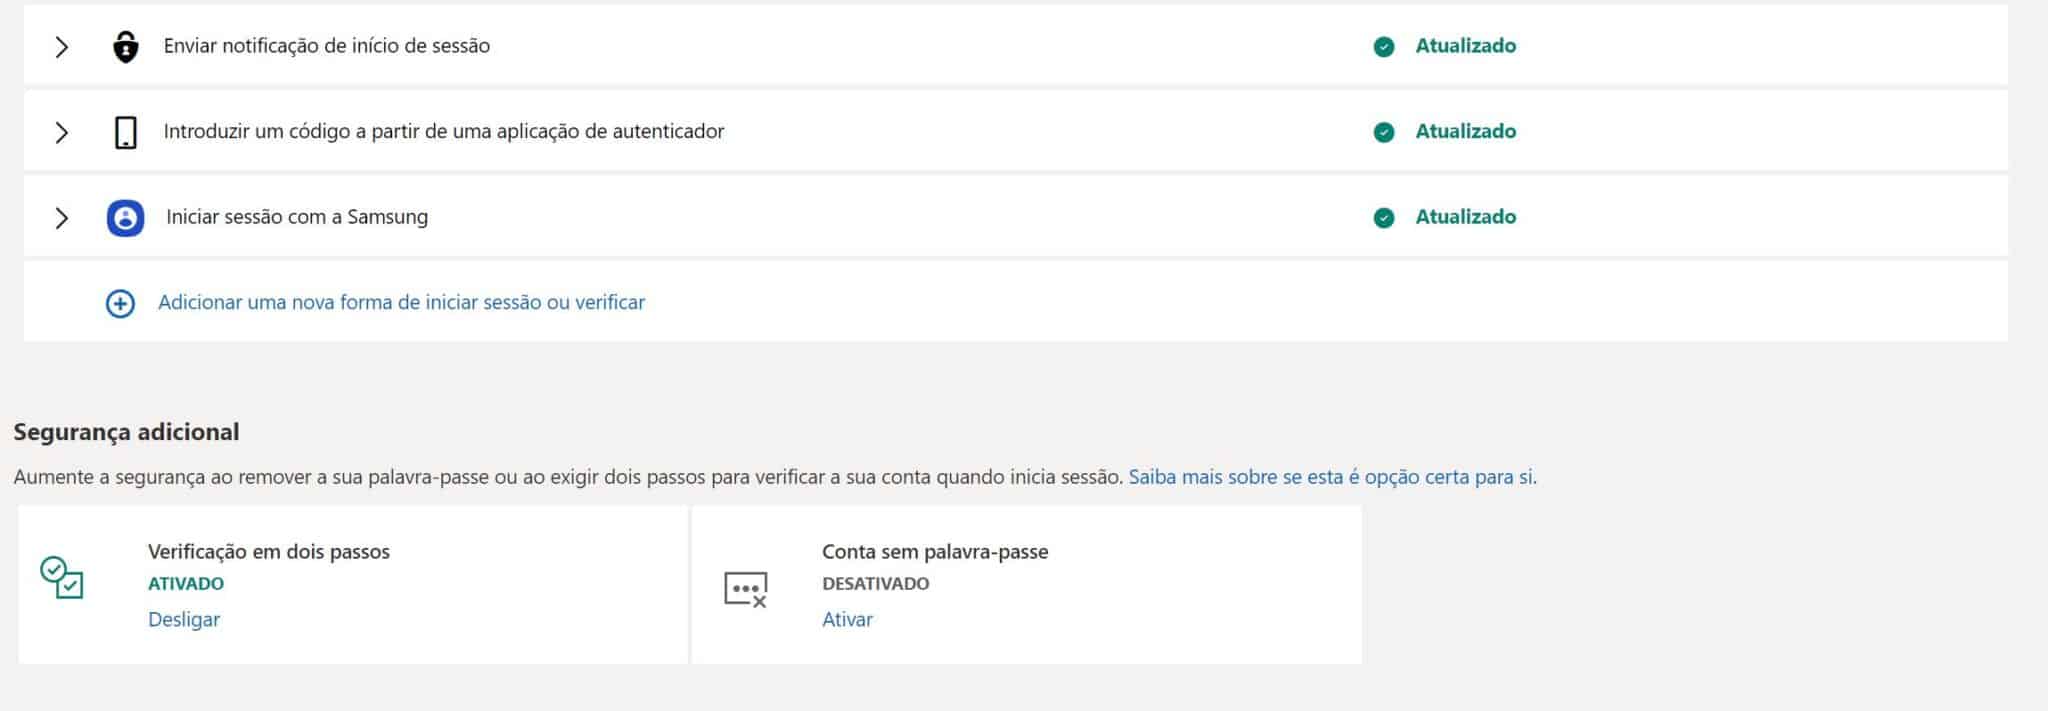
Task: Click the phone icon for authenticator code
Action: (x=125, y=132)
